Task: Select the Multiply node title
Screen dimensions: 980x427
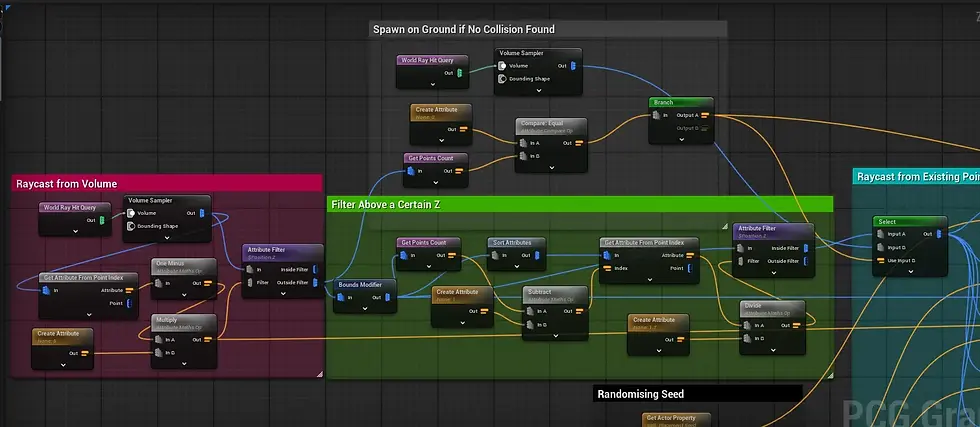Action: (167, 319)
